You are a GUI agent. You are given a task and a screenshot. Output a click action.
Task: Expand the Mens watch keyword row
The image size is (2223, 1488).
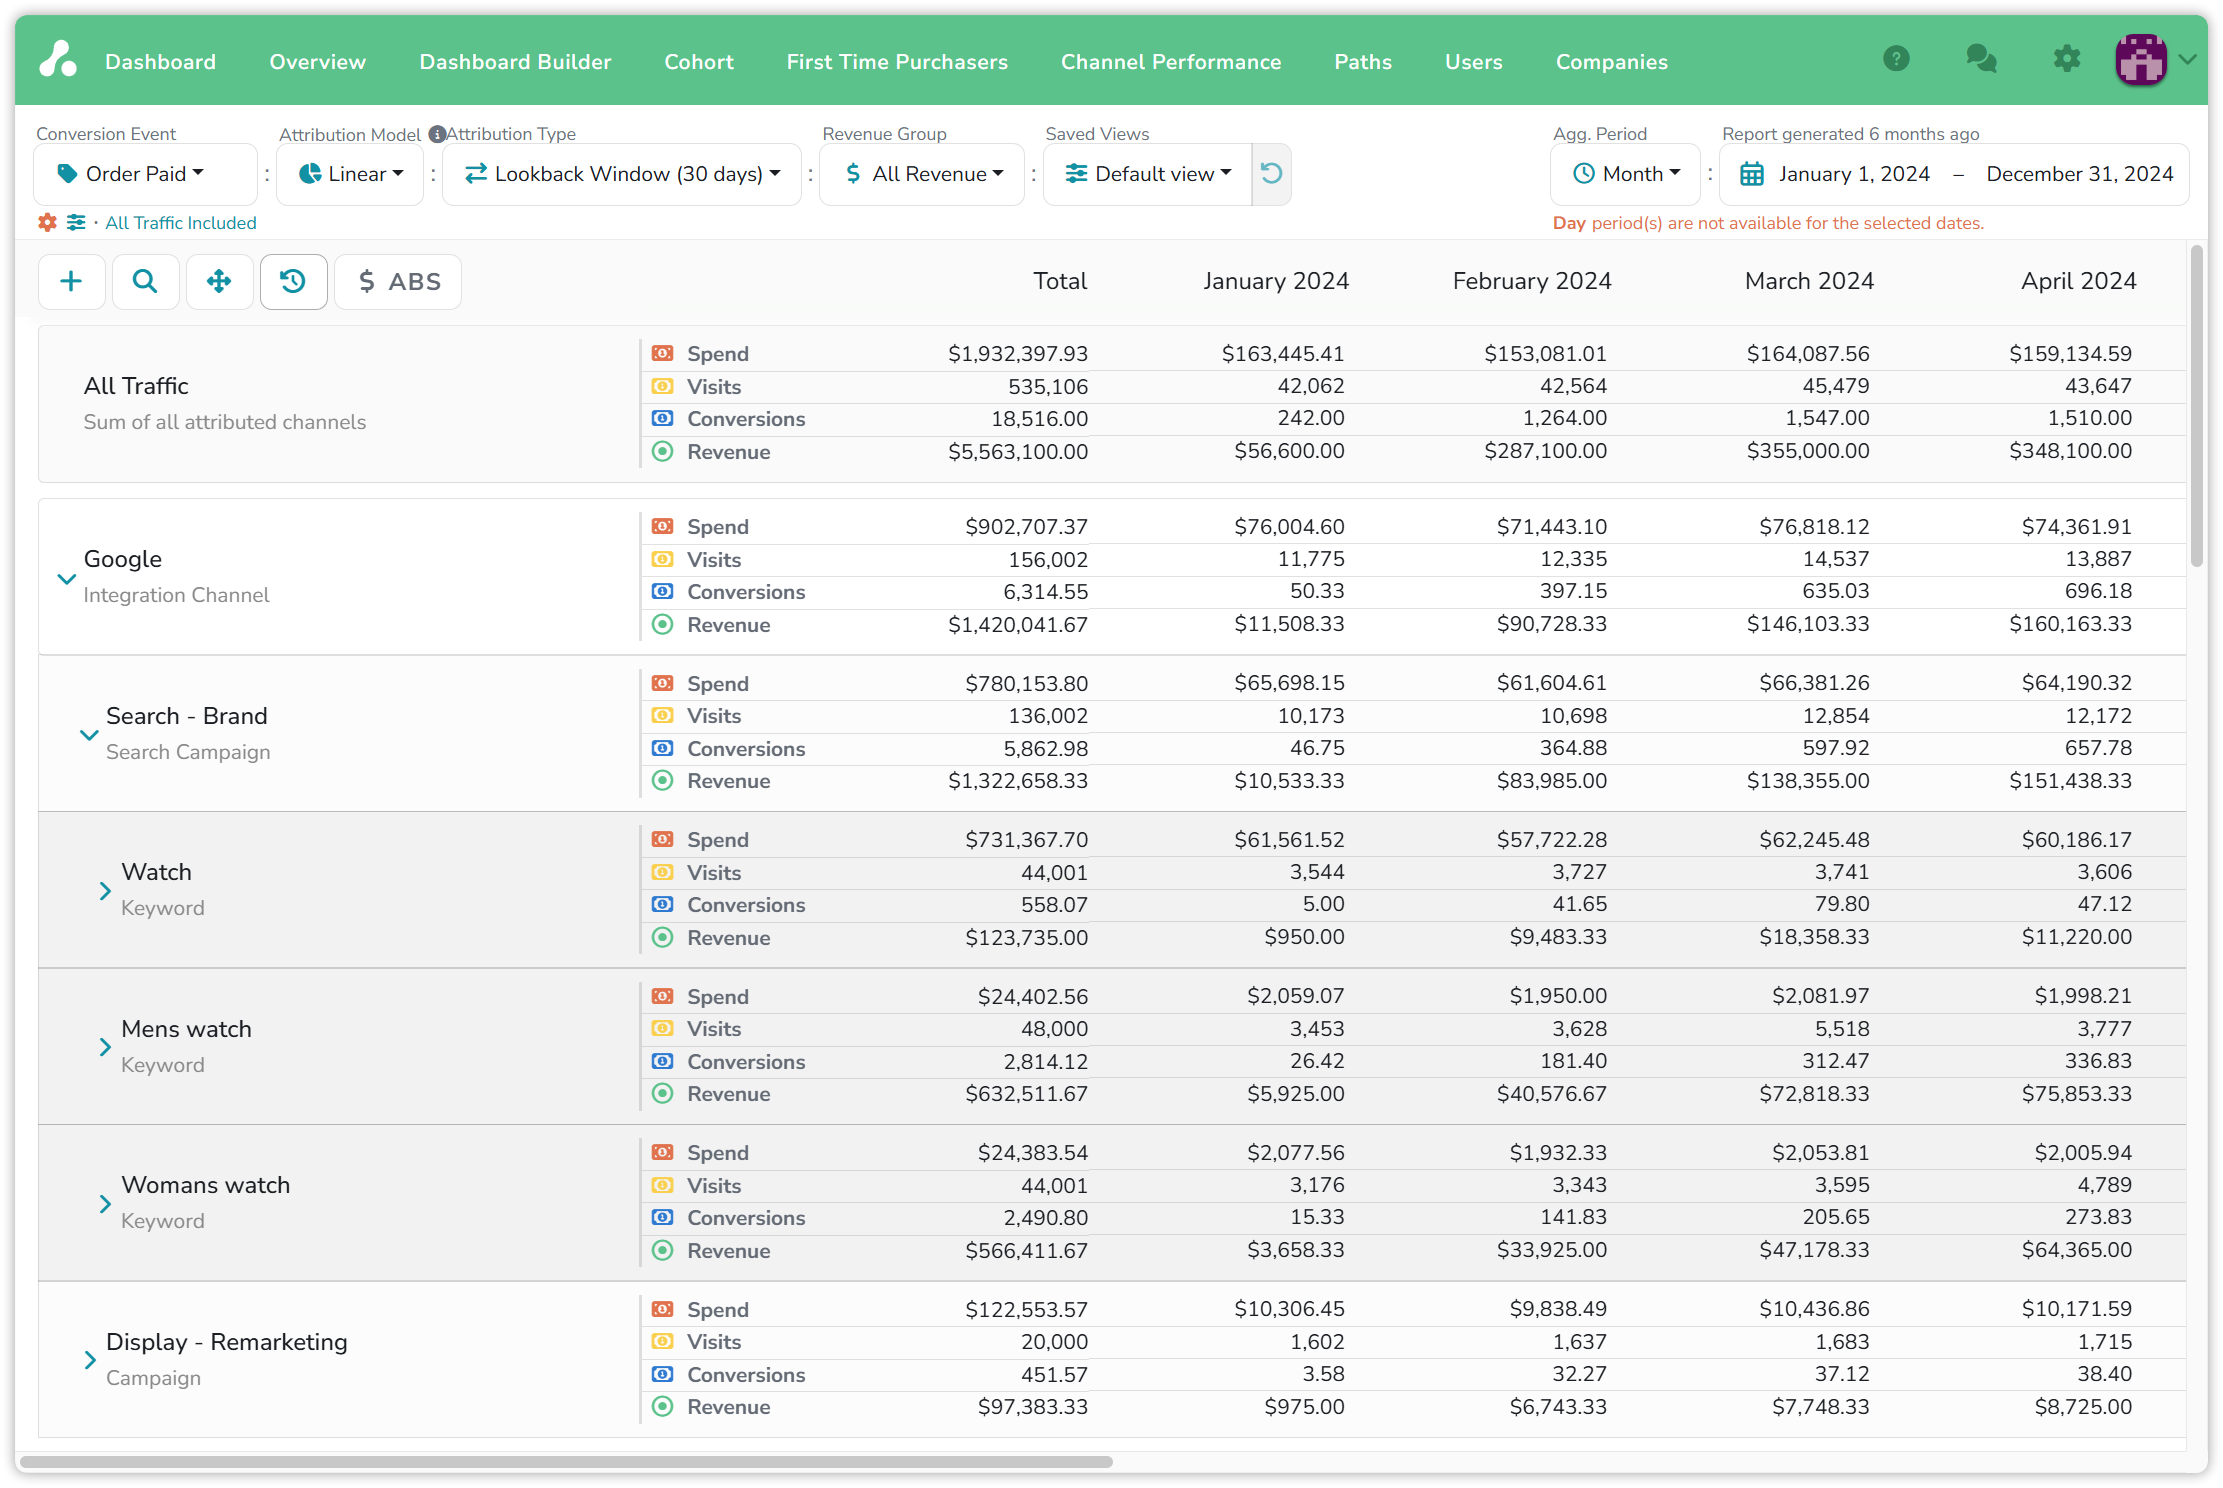tap(104, 1047)
